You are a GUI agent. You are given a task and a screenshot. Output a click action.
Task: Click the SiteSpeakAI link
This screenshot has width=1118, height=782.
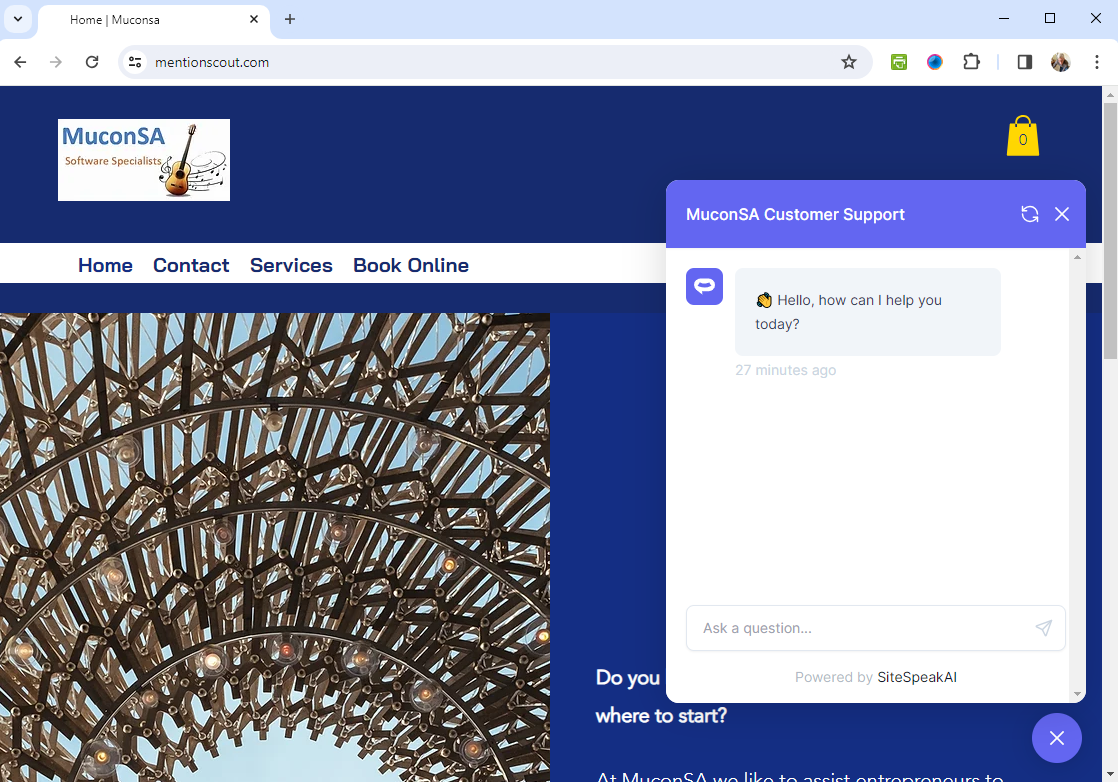916,677
